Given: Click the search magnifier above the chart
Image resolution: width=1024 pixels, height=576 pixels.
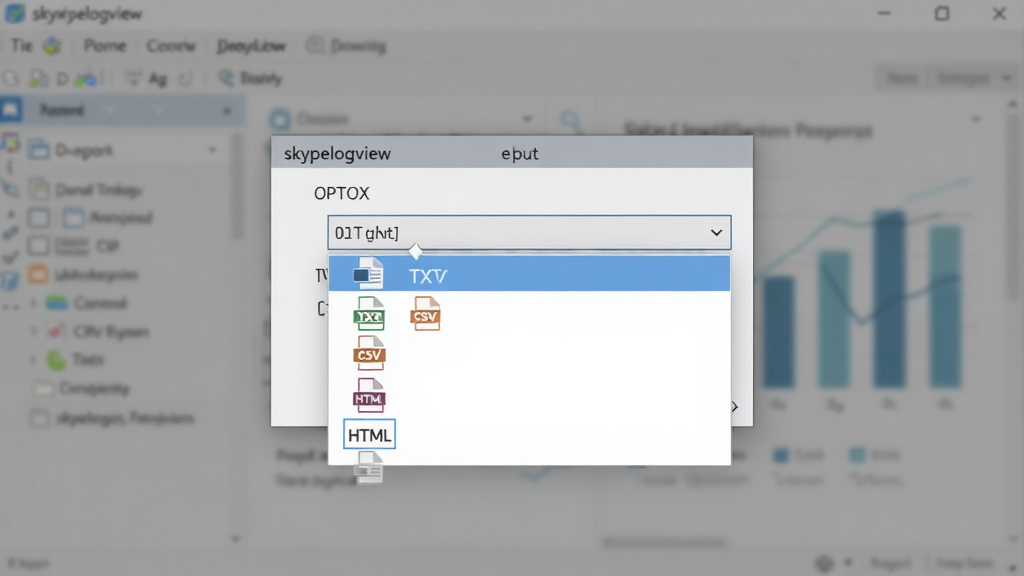Looking at the screenshot, I should [x=570, y=120].
